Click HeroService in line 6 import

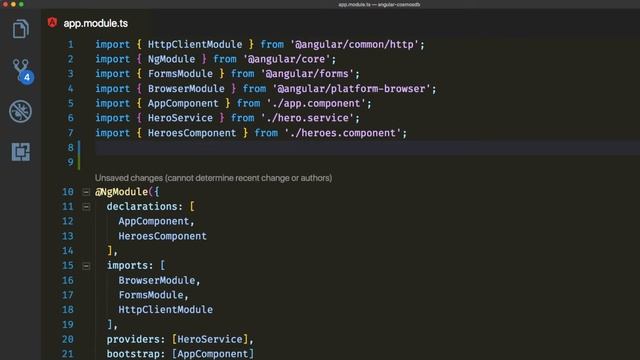pyautogui.click(x=180, y=118)
